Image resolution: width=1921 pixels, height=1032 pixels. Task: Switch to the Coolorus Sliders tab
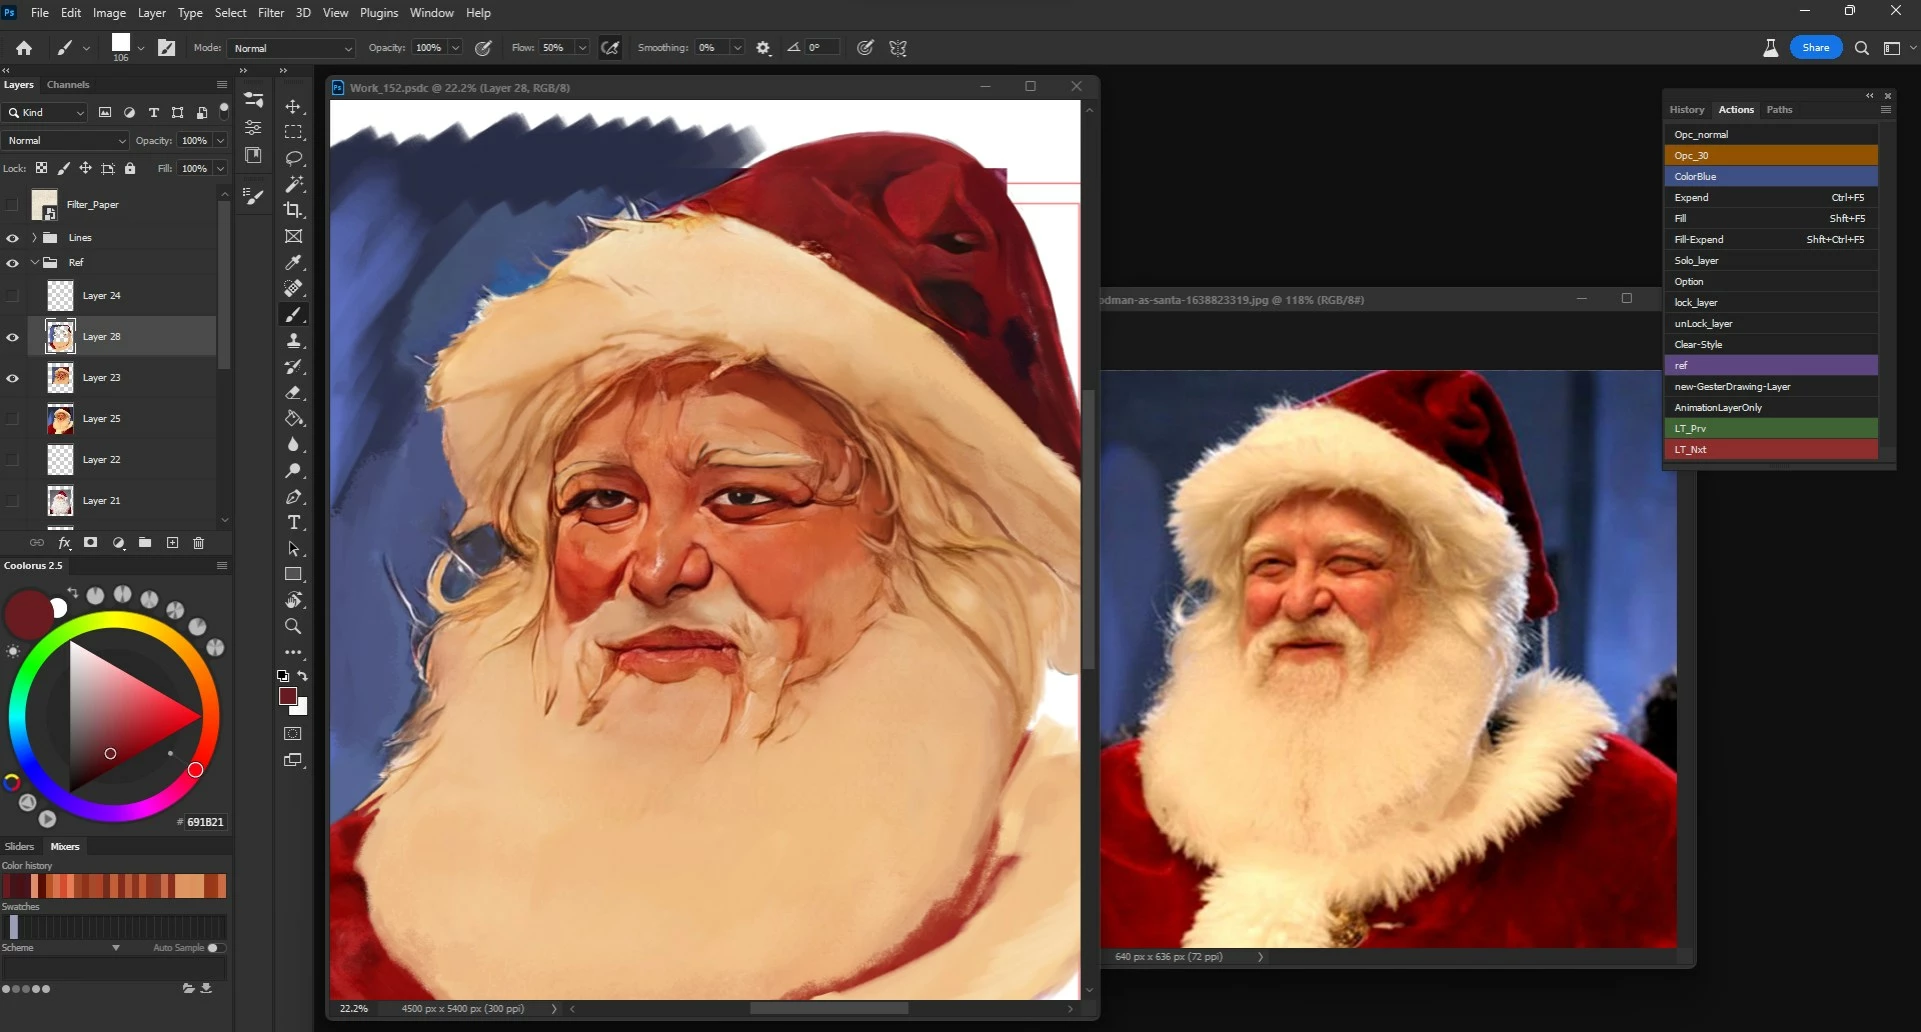[20, 847]
